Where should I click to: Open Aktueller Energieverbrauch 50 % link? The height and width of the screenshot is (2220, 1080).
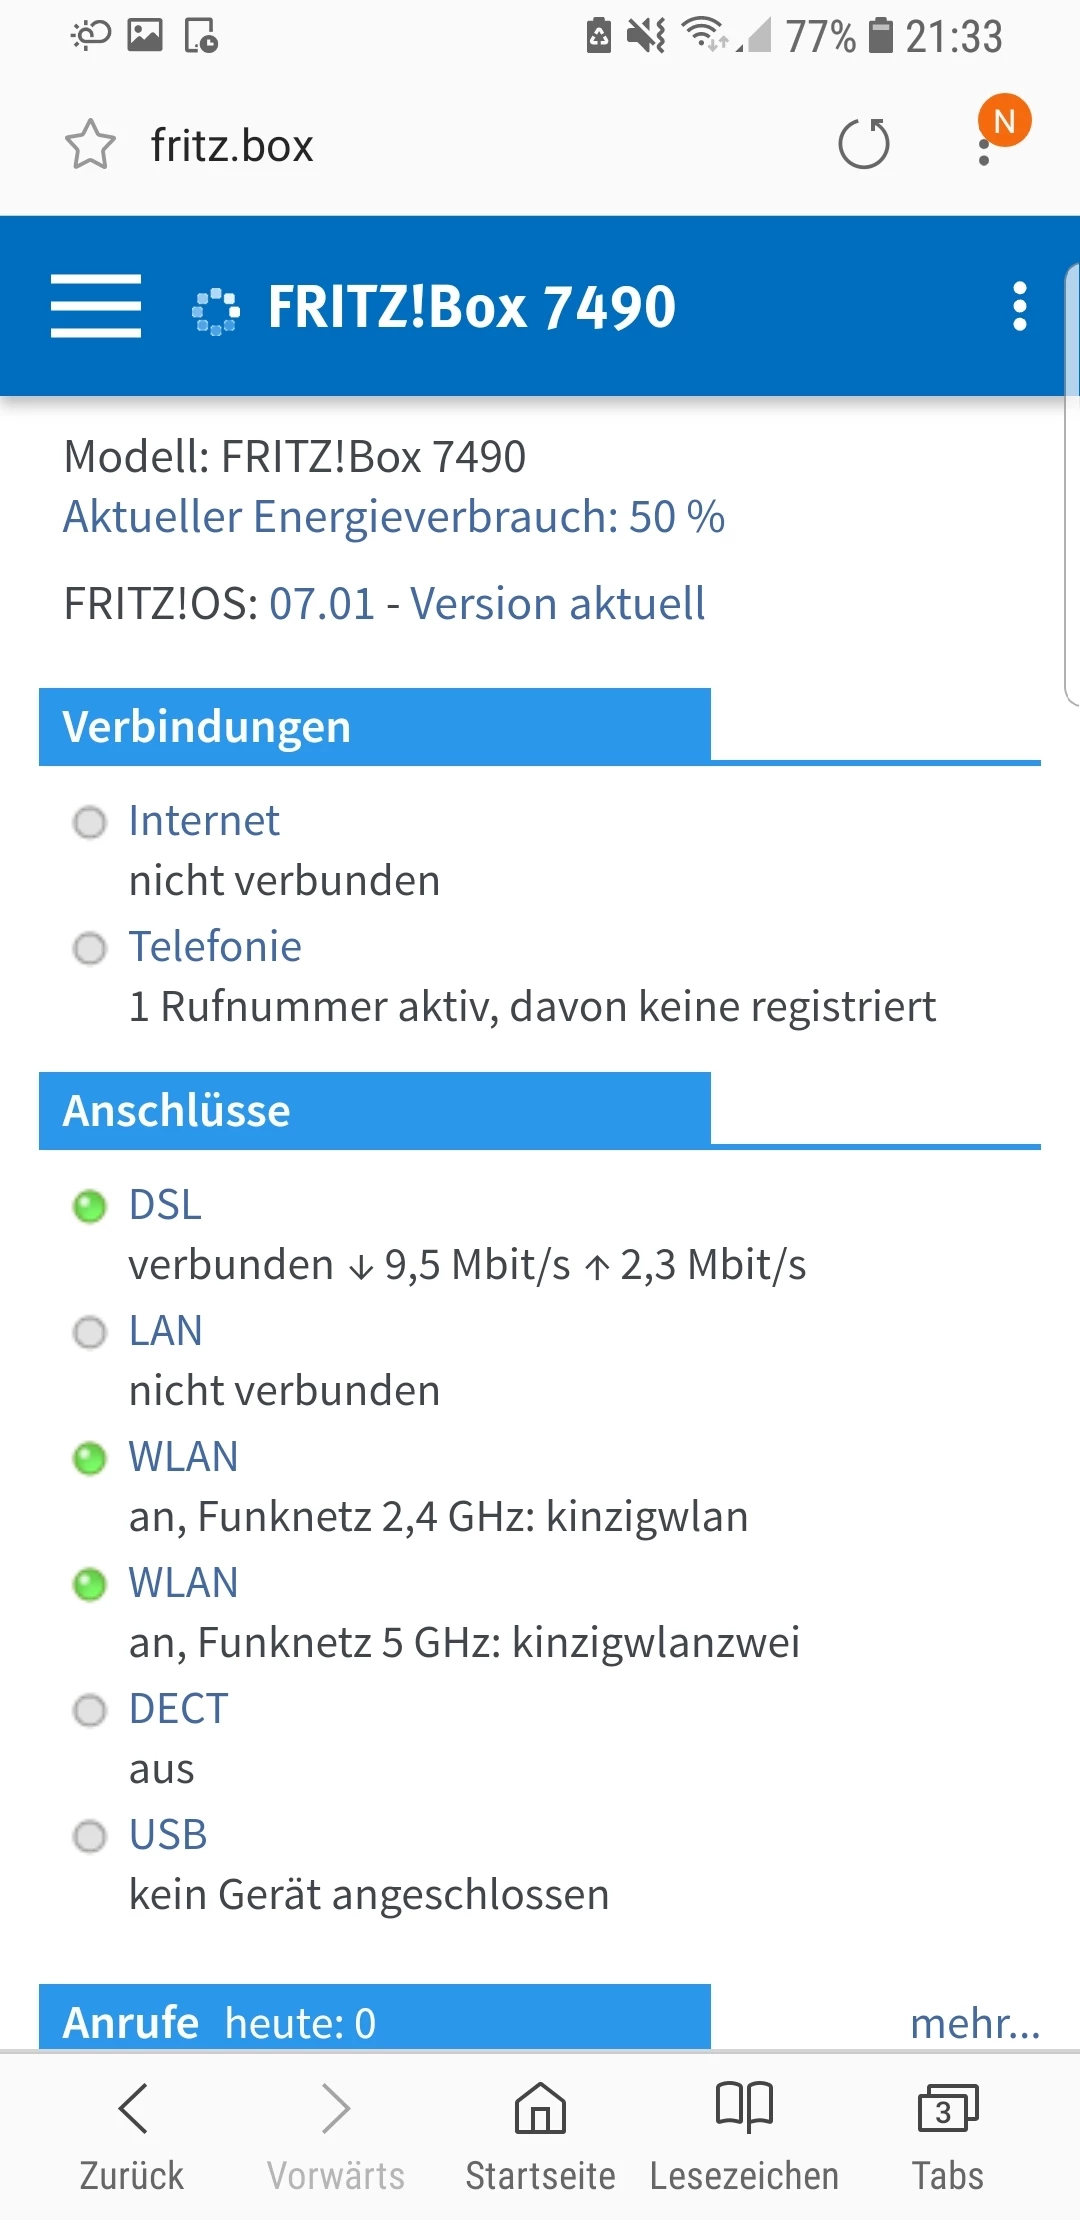point(394,517)
